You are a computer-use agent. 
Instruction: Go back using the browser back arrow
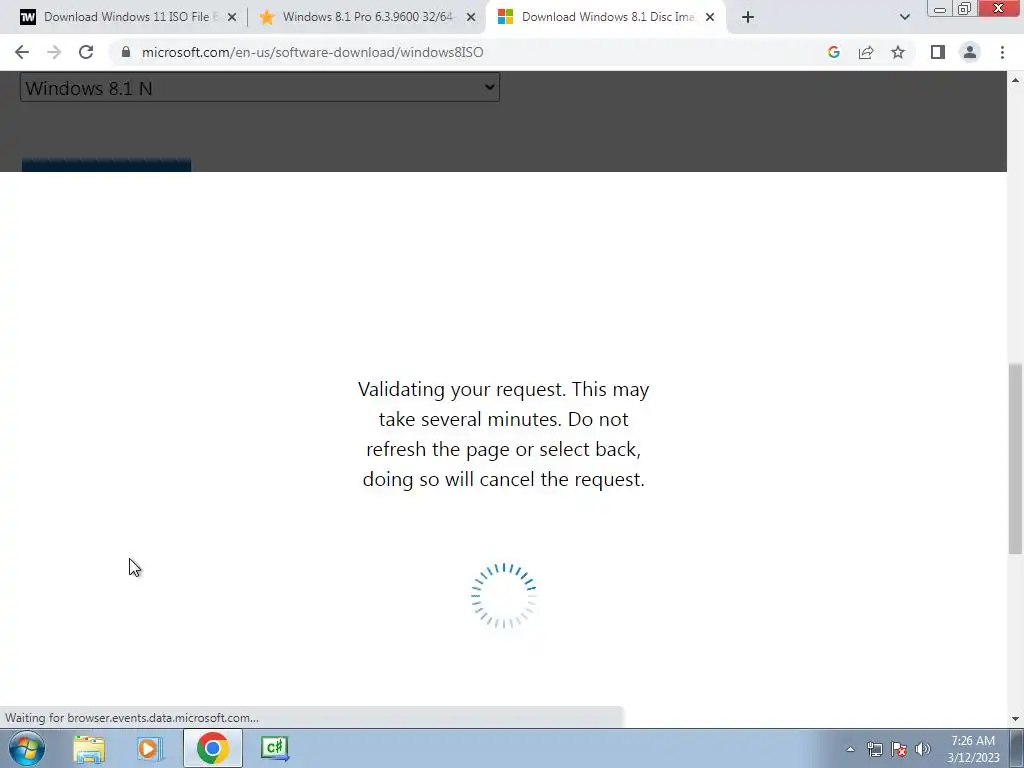click(x=22, y=52)
